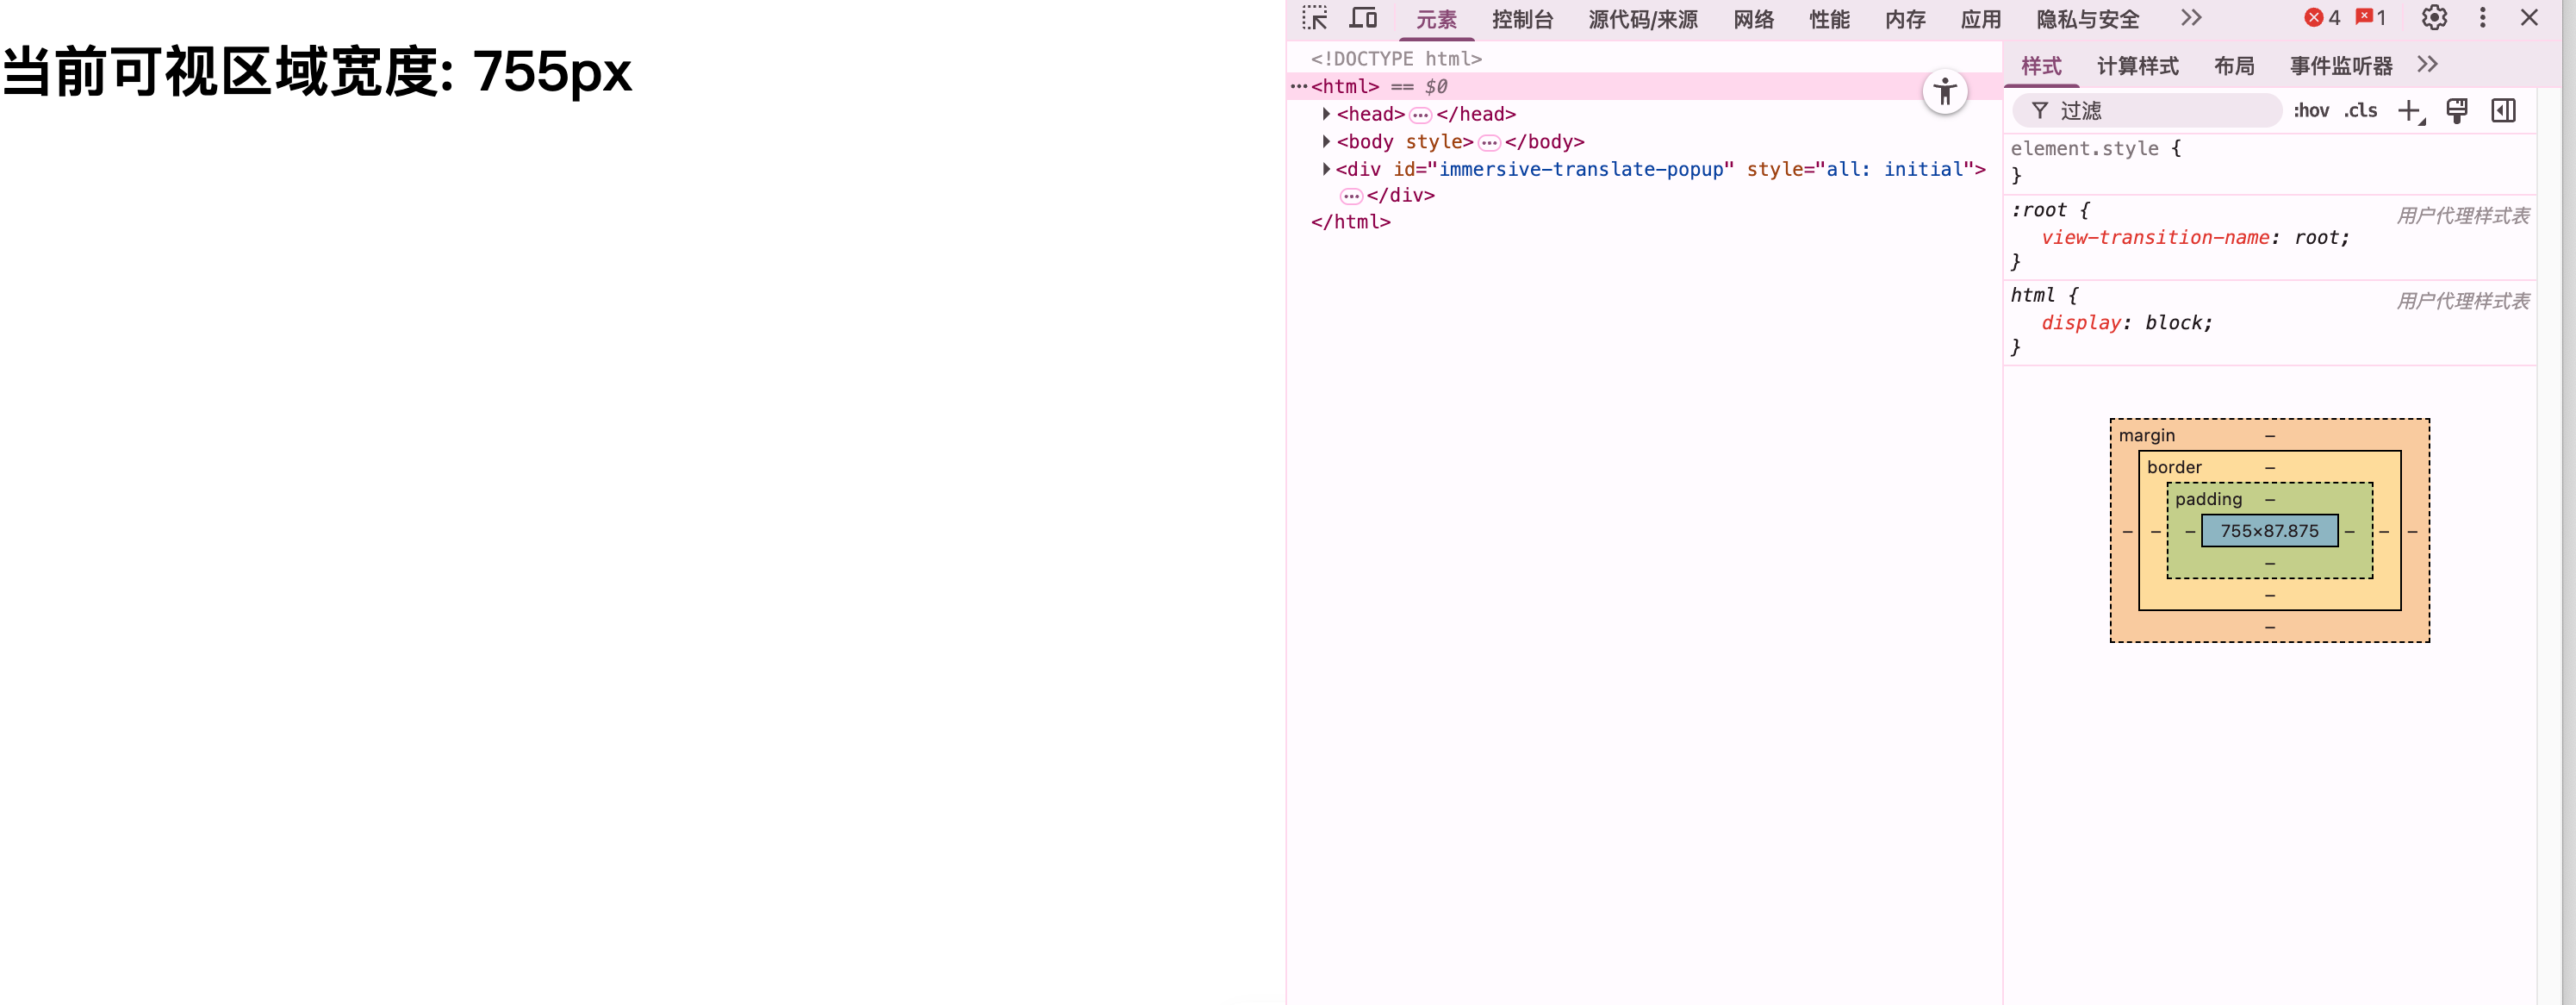2576x1005 pixels.
Task: Switch to the 控制台 tab
Action: click(x=1522, y=20)
